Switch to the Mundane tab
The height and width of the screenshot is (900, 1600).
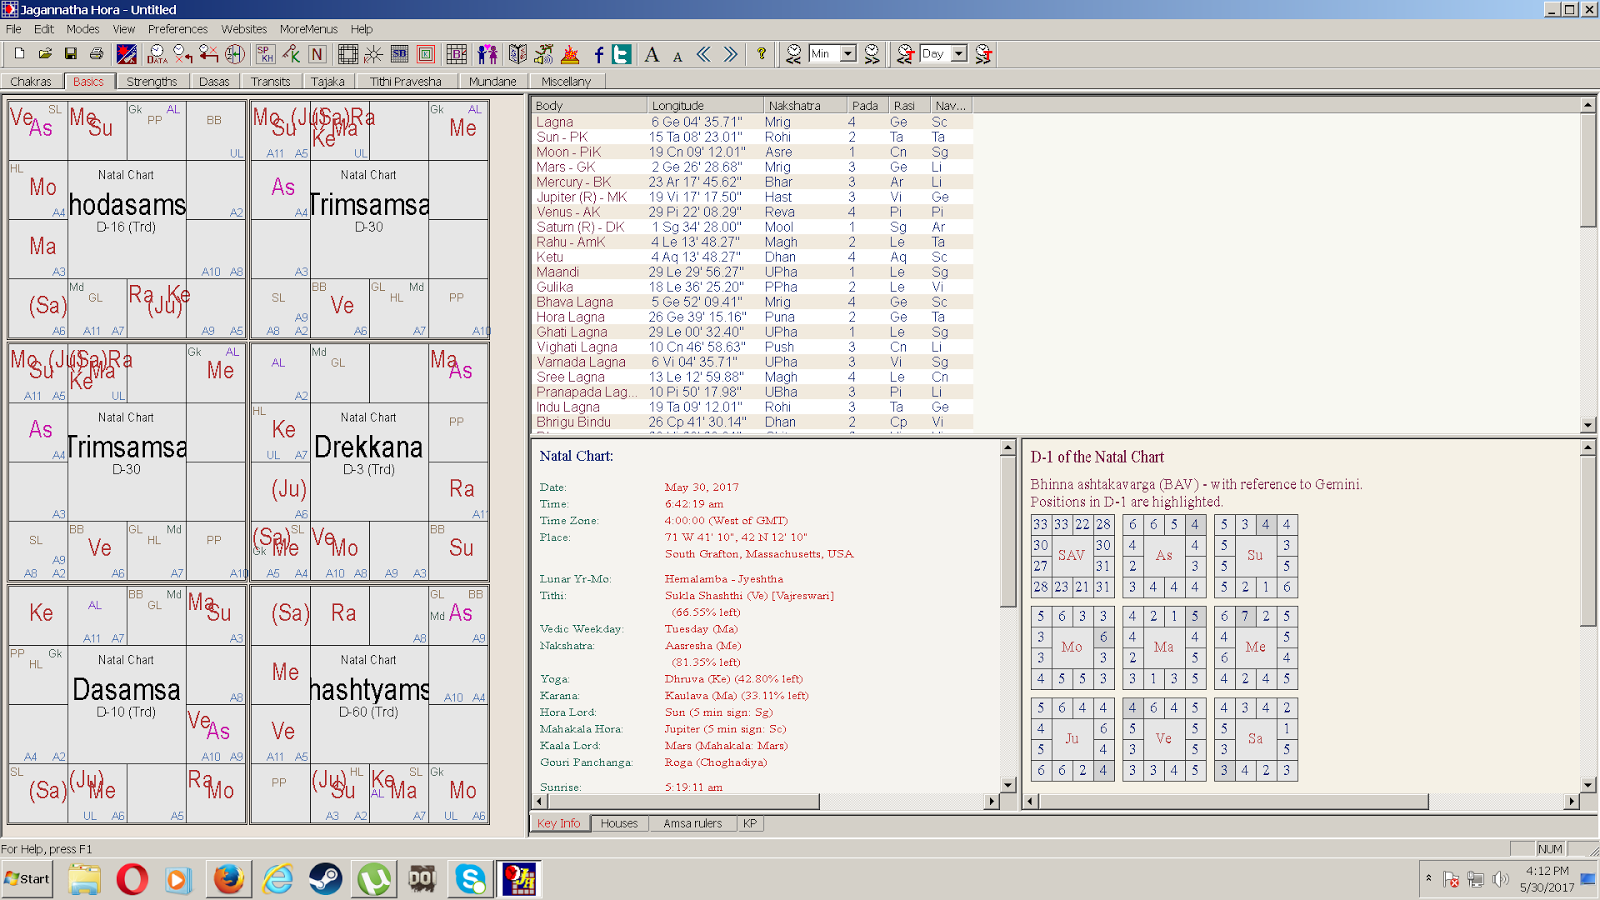point(493,81)
